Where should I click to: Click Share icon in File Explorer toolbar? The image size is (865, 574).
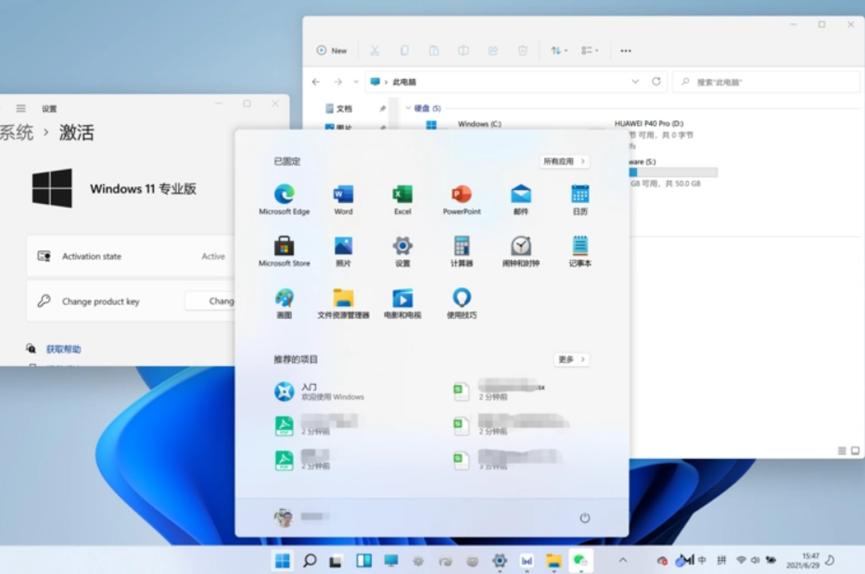pyautogui.click(x=493, y=51)
